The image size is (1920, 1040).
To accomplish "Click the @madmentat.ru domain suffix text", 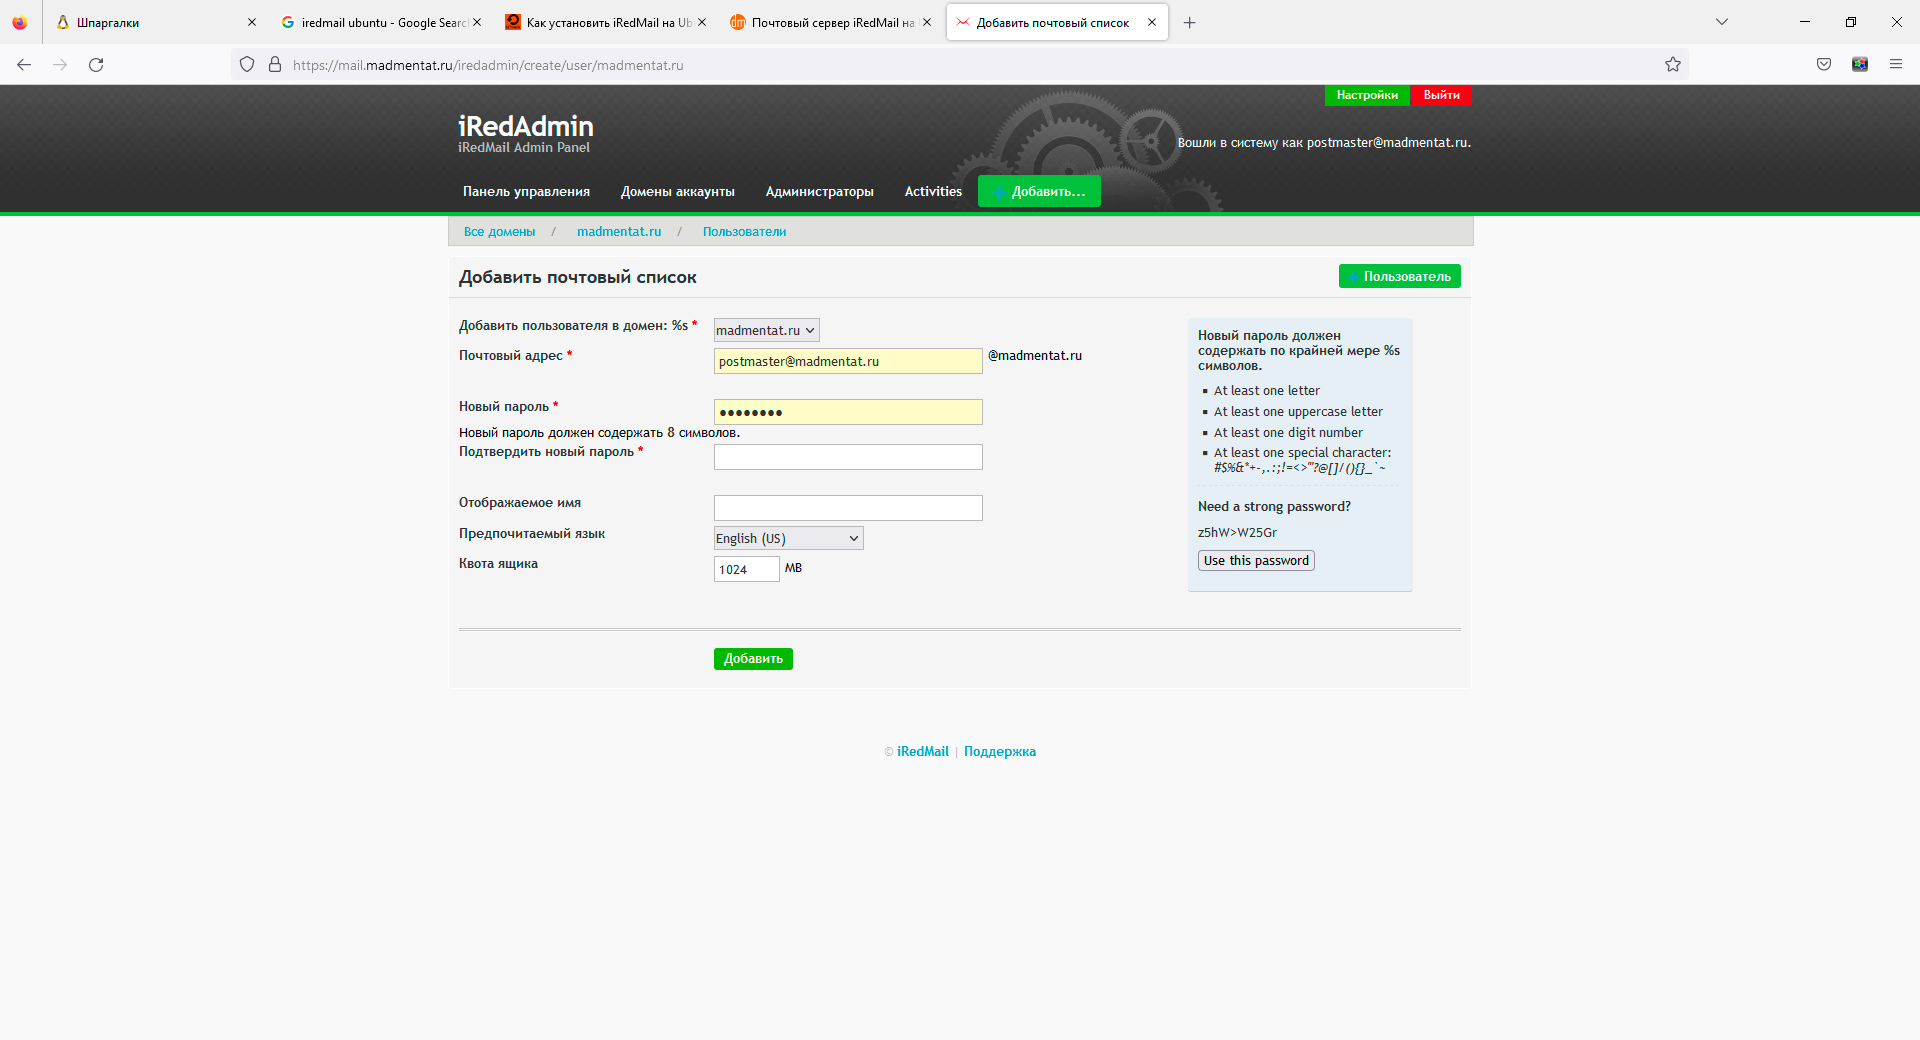I will 1035,356.
